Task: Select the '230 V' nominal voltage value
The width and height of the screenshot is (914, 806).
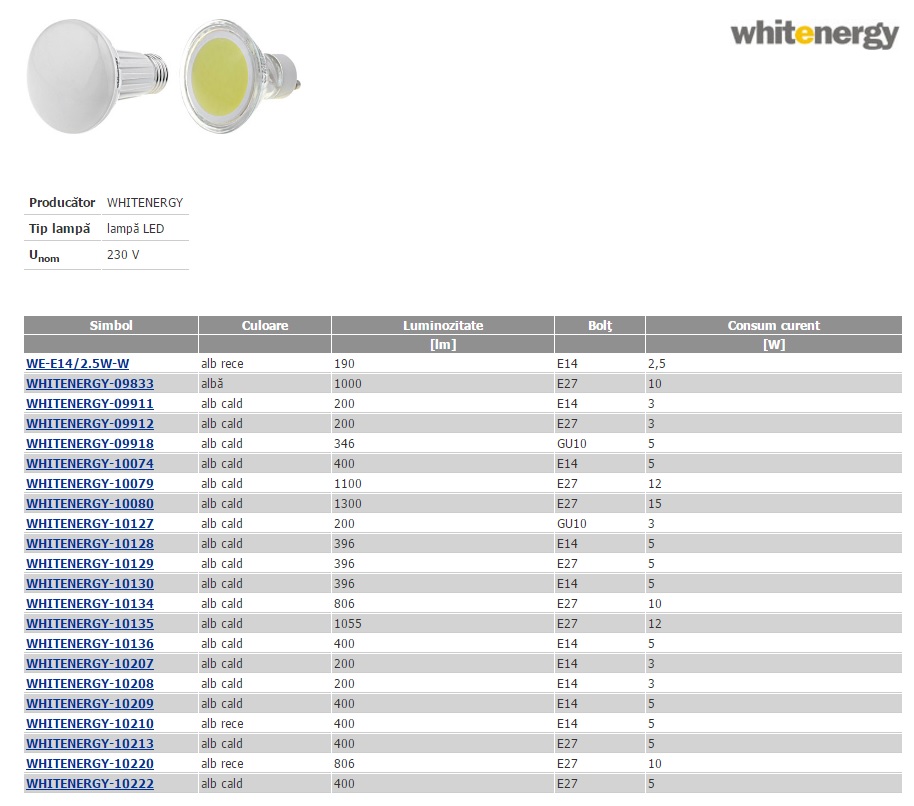Action: click(123, 255)
